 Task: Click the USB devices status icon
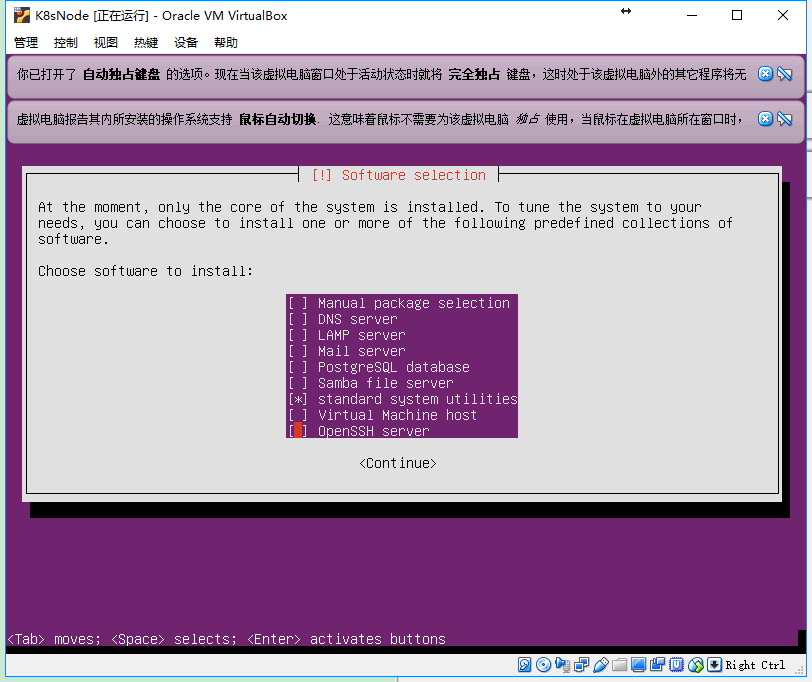click(601, 665)
